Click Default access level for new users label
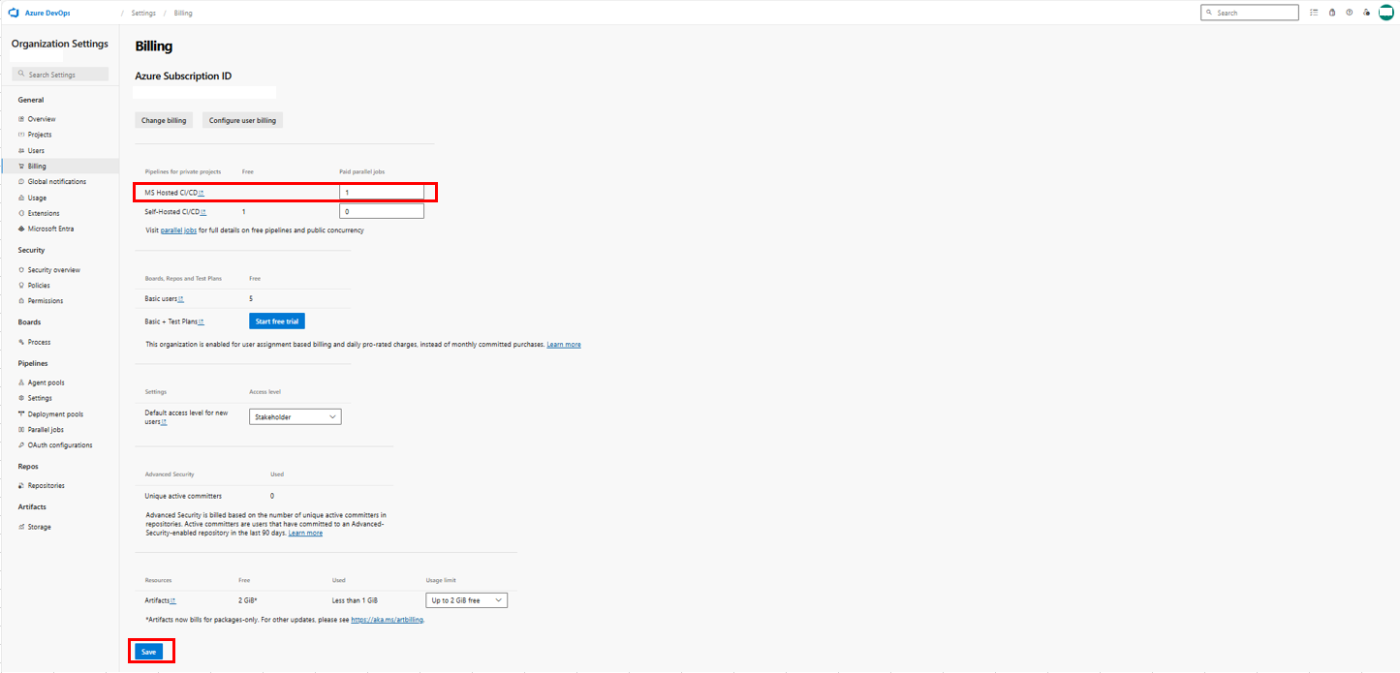This screenshot has height=673, width=1400. [x=186, y=417]
